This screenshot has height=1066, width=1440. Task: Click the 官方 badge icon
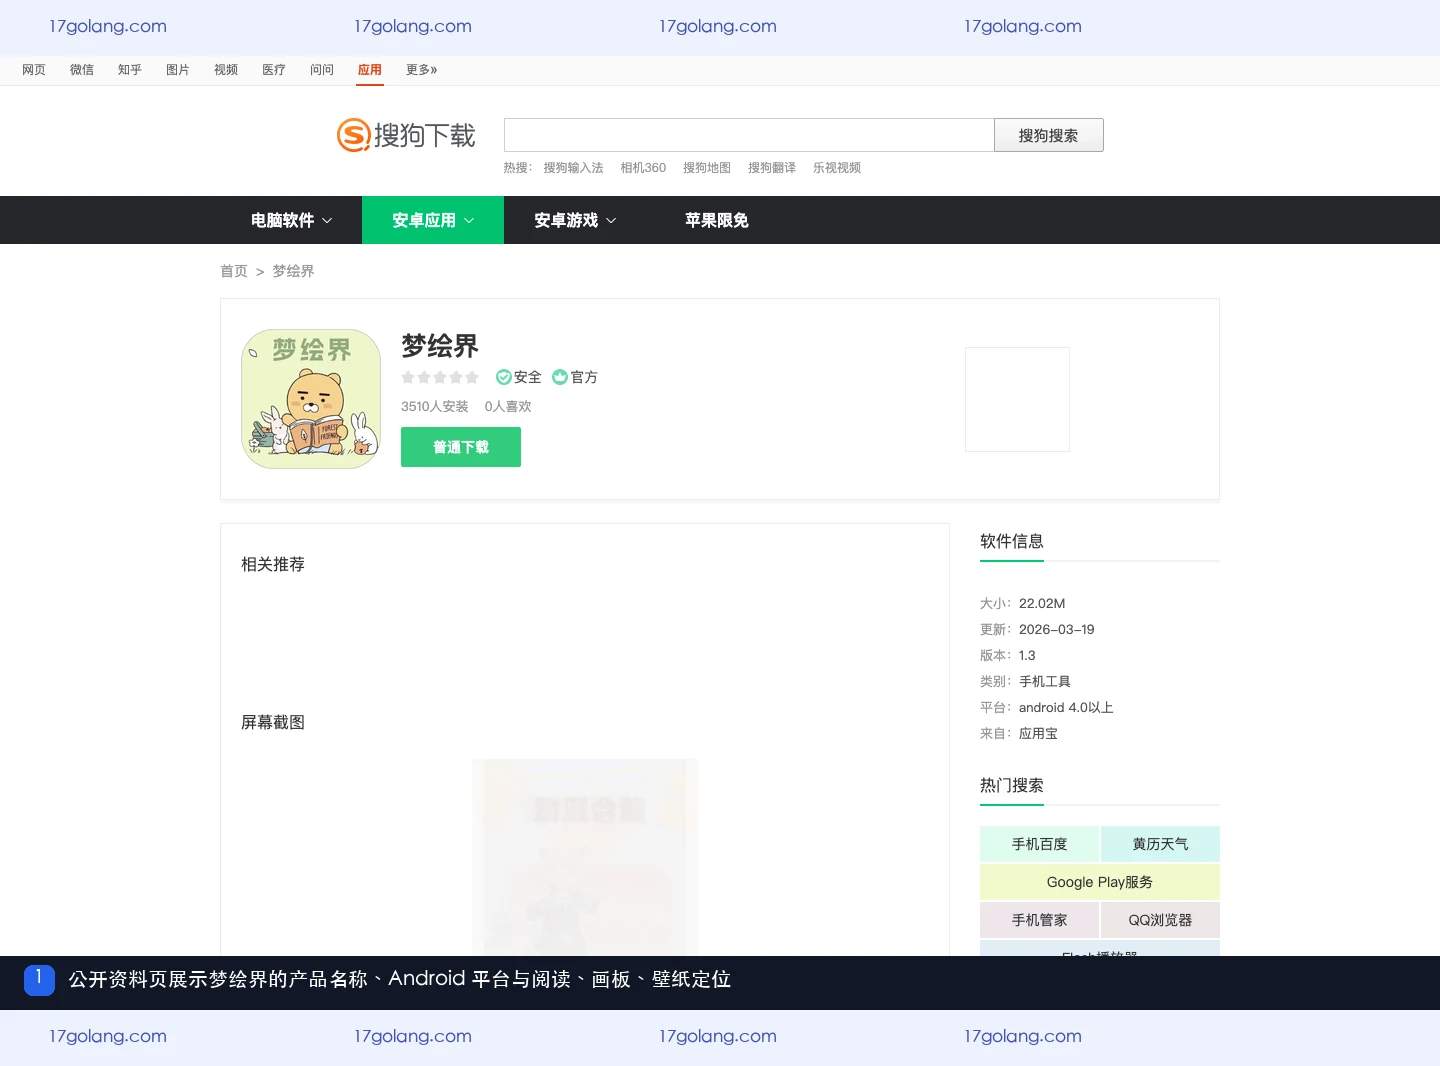(x=560, y=377)
